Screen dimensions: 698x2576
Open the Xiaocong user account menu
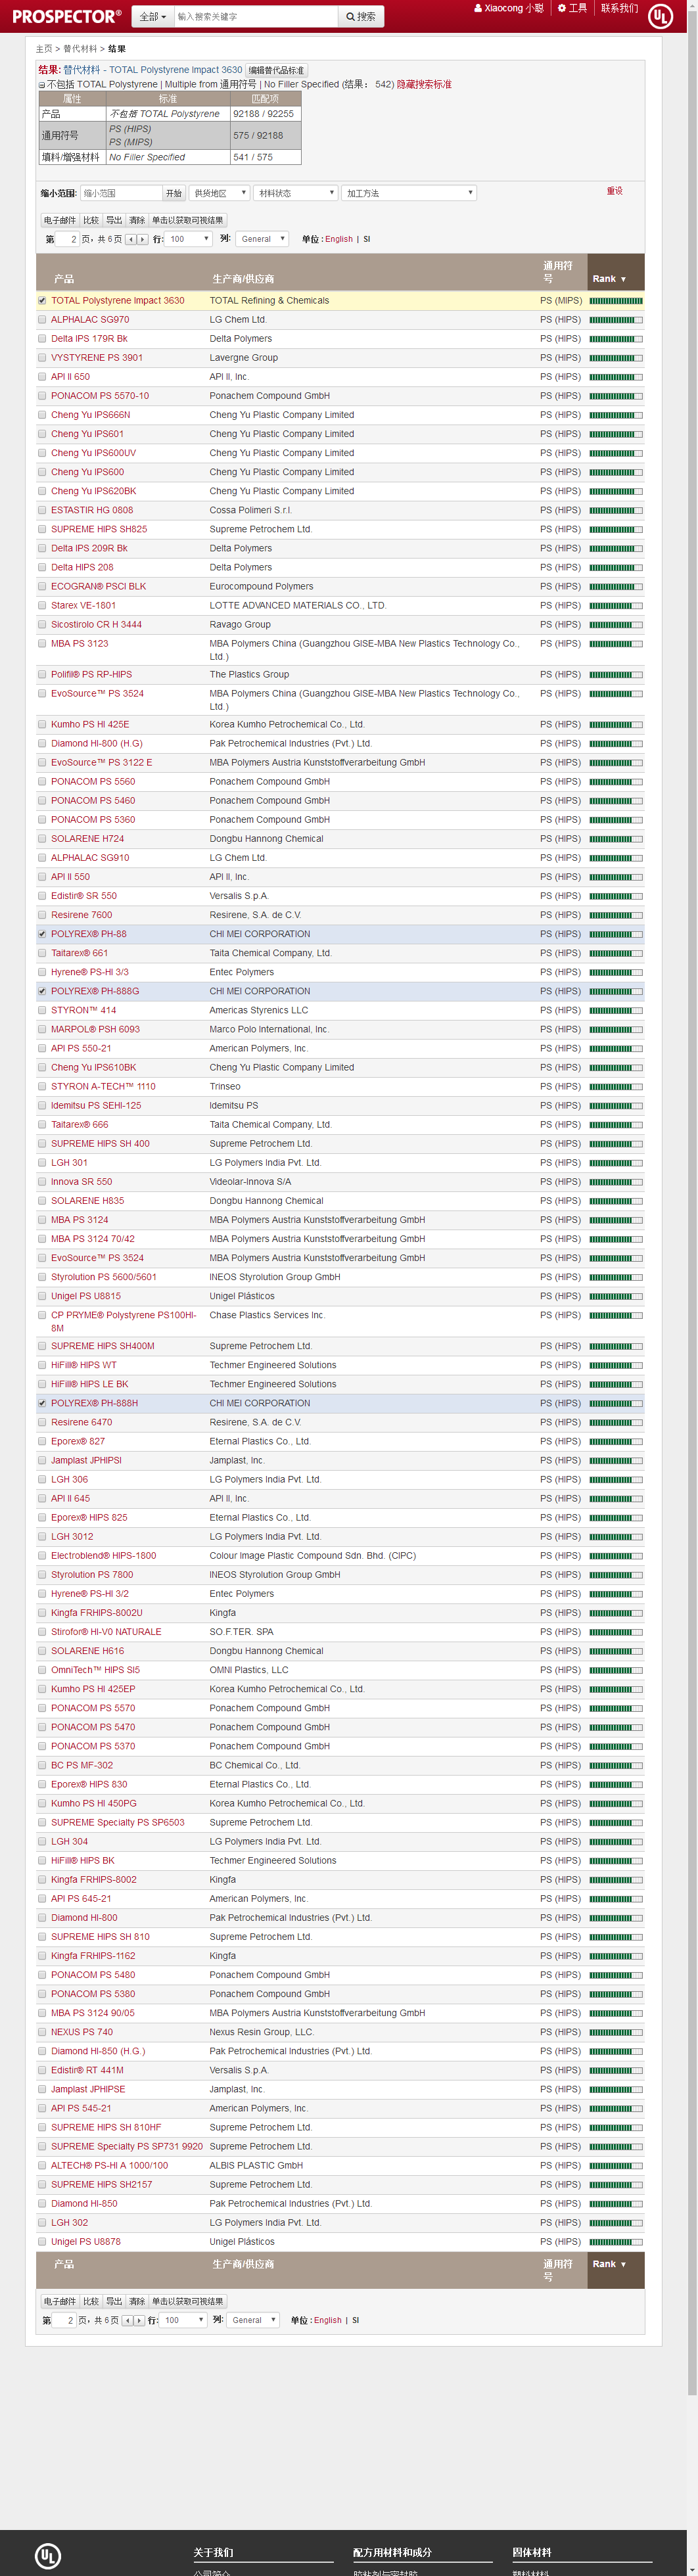[x=509, y=8]
